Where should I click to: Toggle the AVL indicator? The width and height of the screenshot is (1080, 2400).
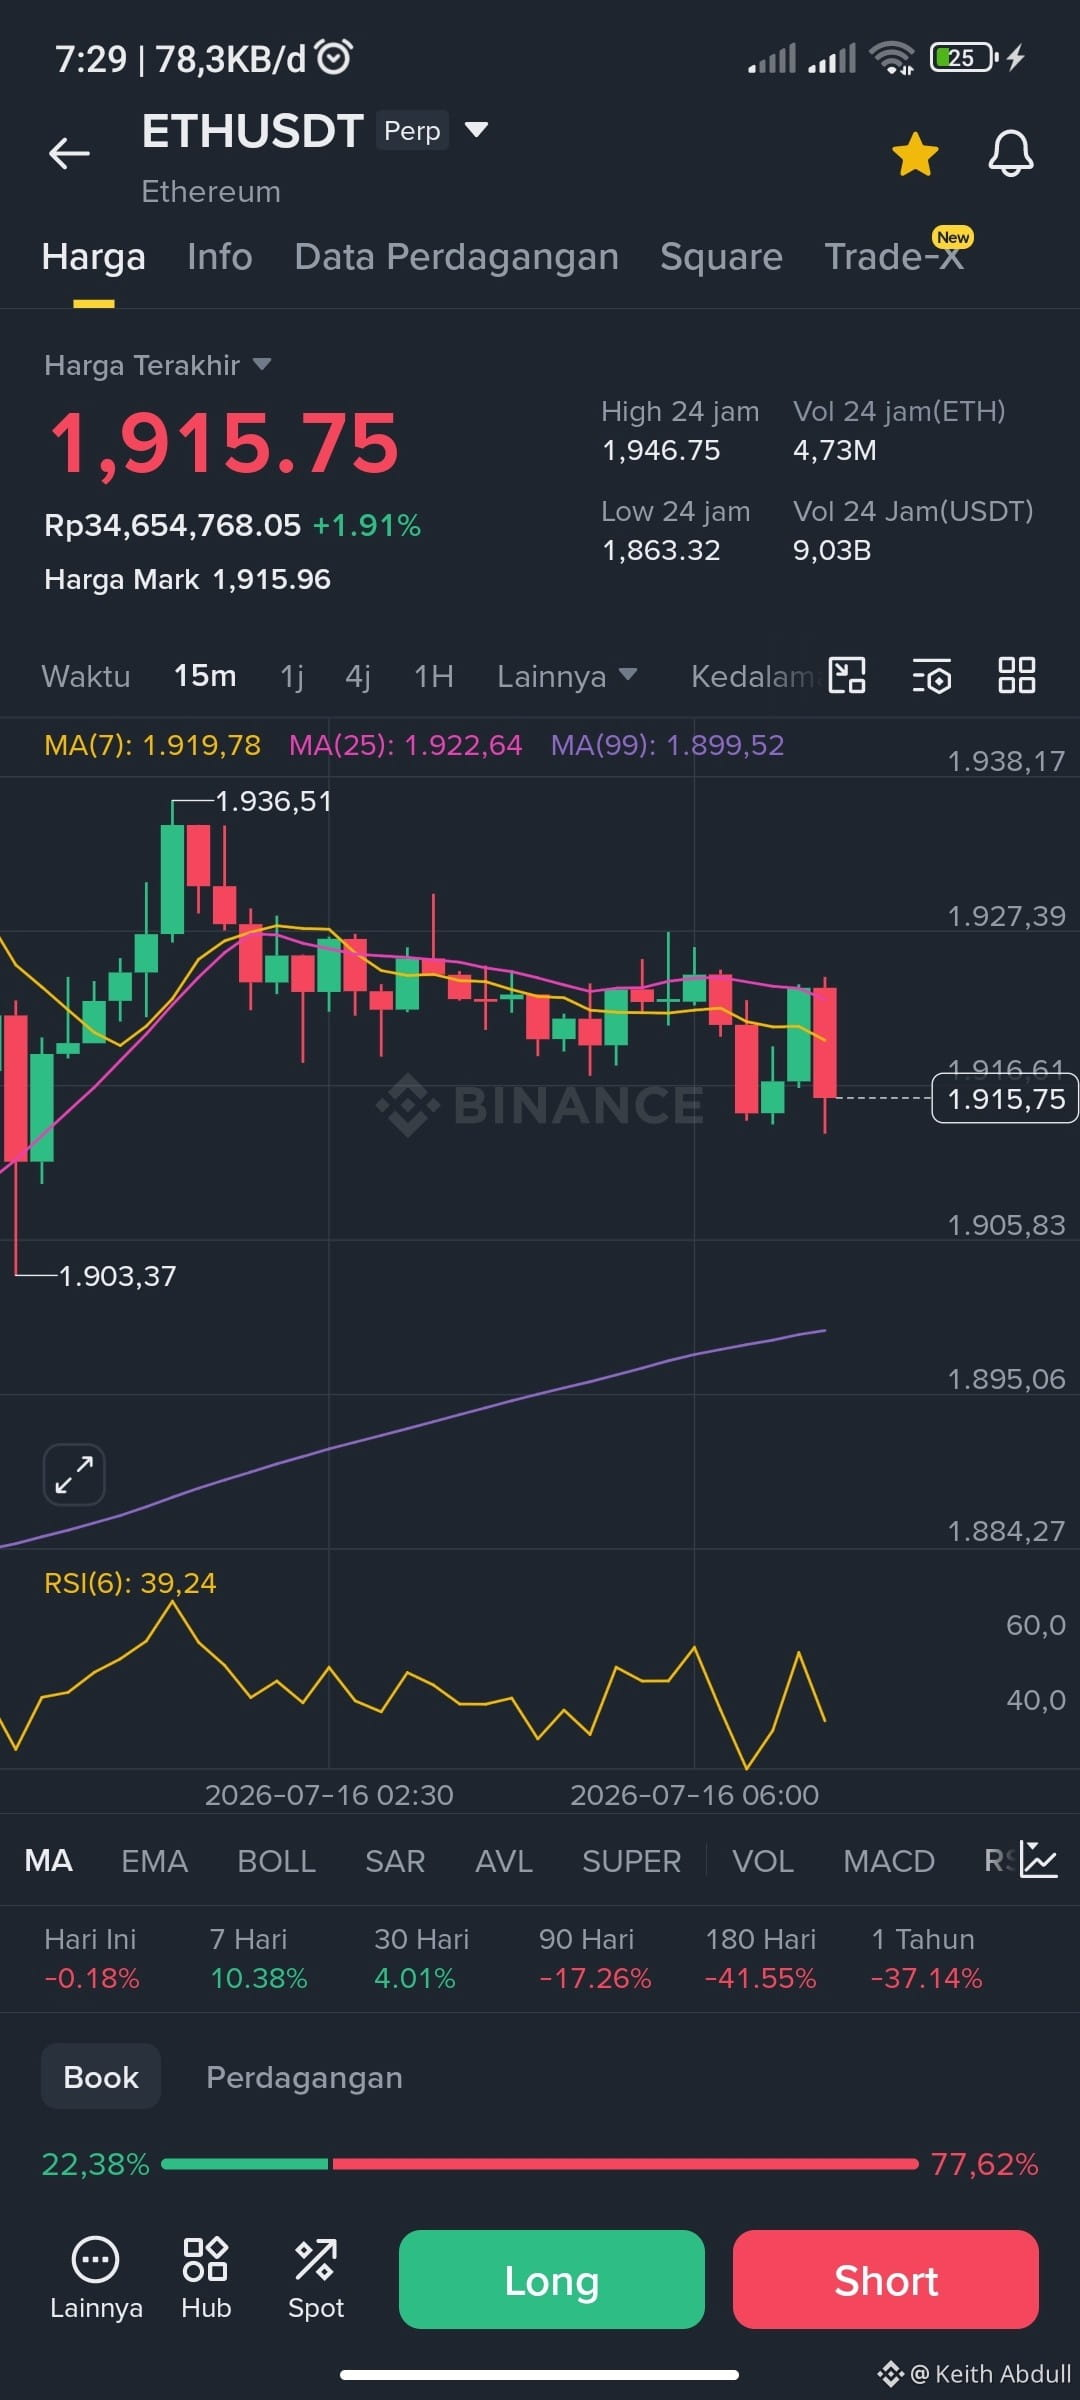pyautogui.click(x=504, y=1861)
